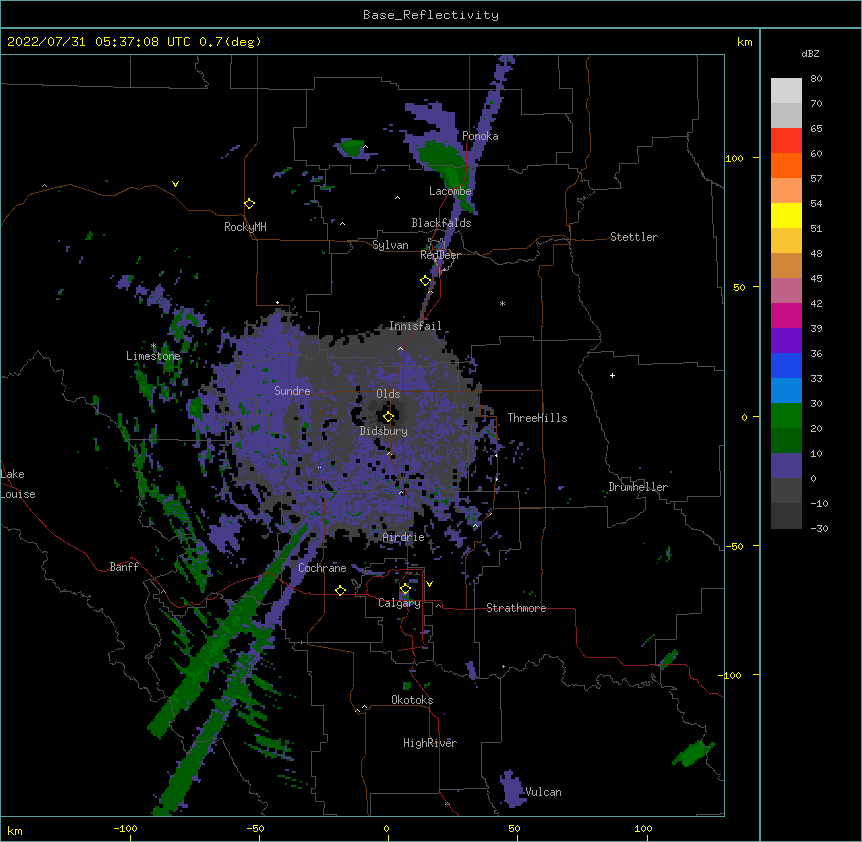Click the -50 tick on the right axis
This screenshot has width=862, height=842.
point(734,546)
